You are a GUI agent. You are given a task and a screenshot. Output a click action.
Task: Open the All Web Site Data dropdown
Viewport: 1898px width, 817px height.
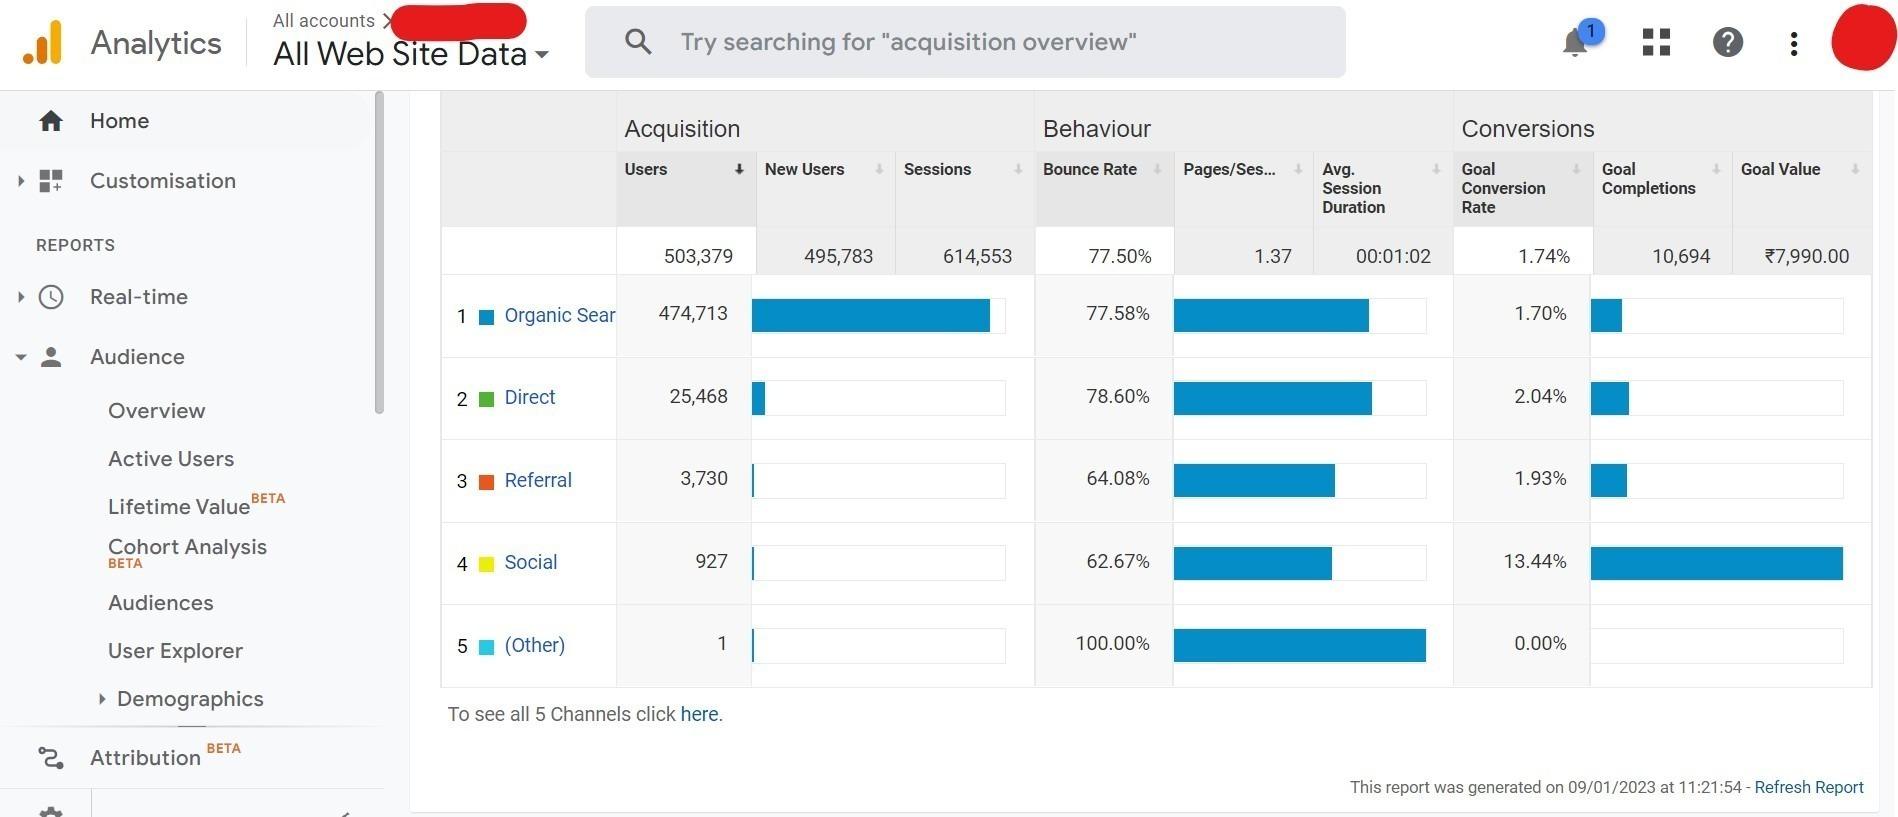click(x=411, y=54)
